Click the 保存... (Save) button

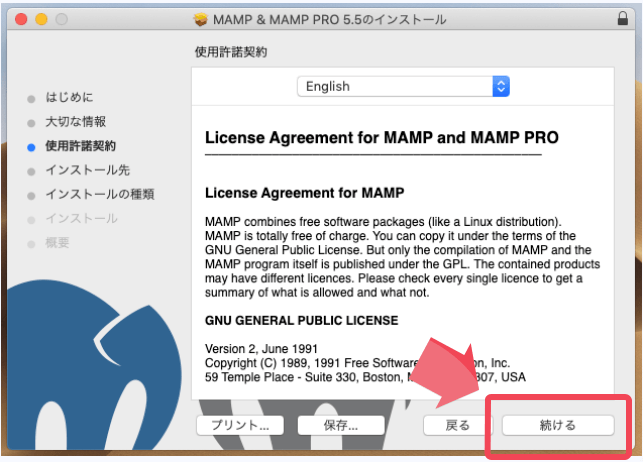(x=341, y=425)
